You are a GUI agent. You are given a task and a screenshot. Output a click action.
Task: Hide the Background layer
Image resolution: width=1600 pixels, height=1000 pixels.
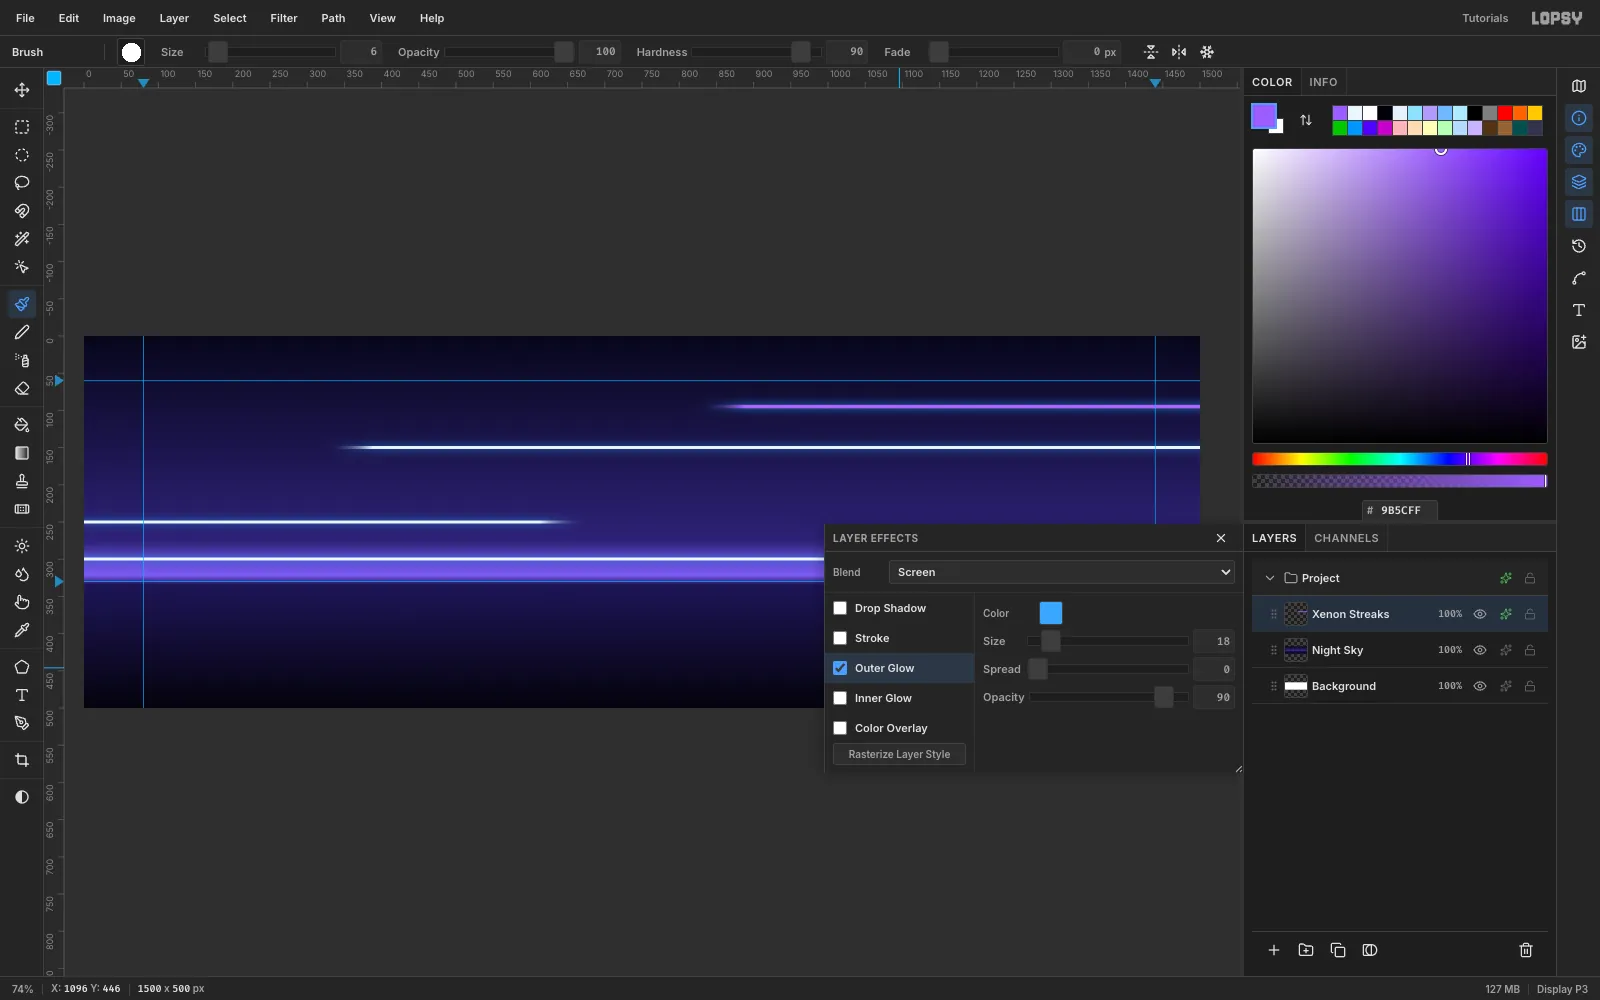pos(1480,686)
